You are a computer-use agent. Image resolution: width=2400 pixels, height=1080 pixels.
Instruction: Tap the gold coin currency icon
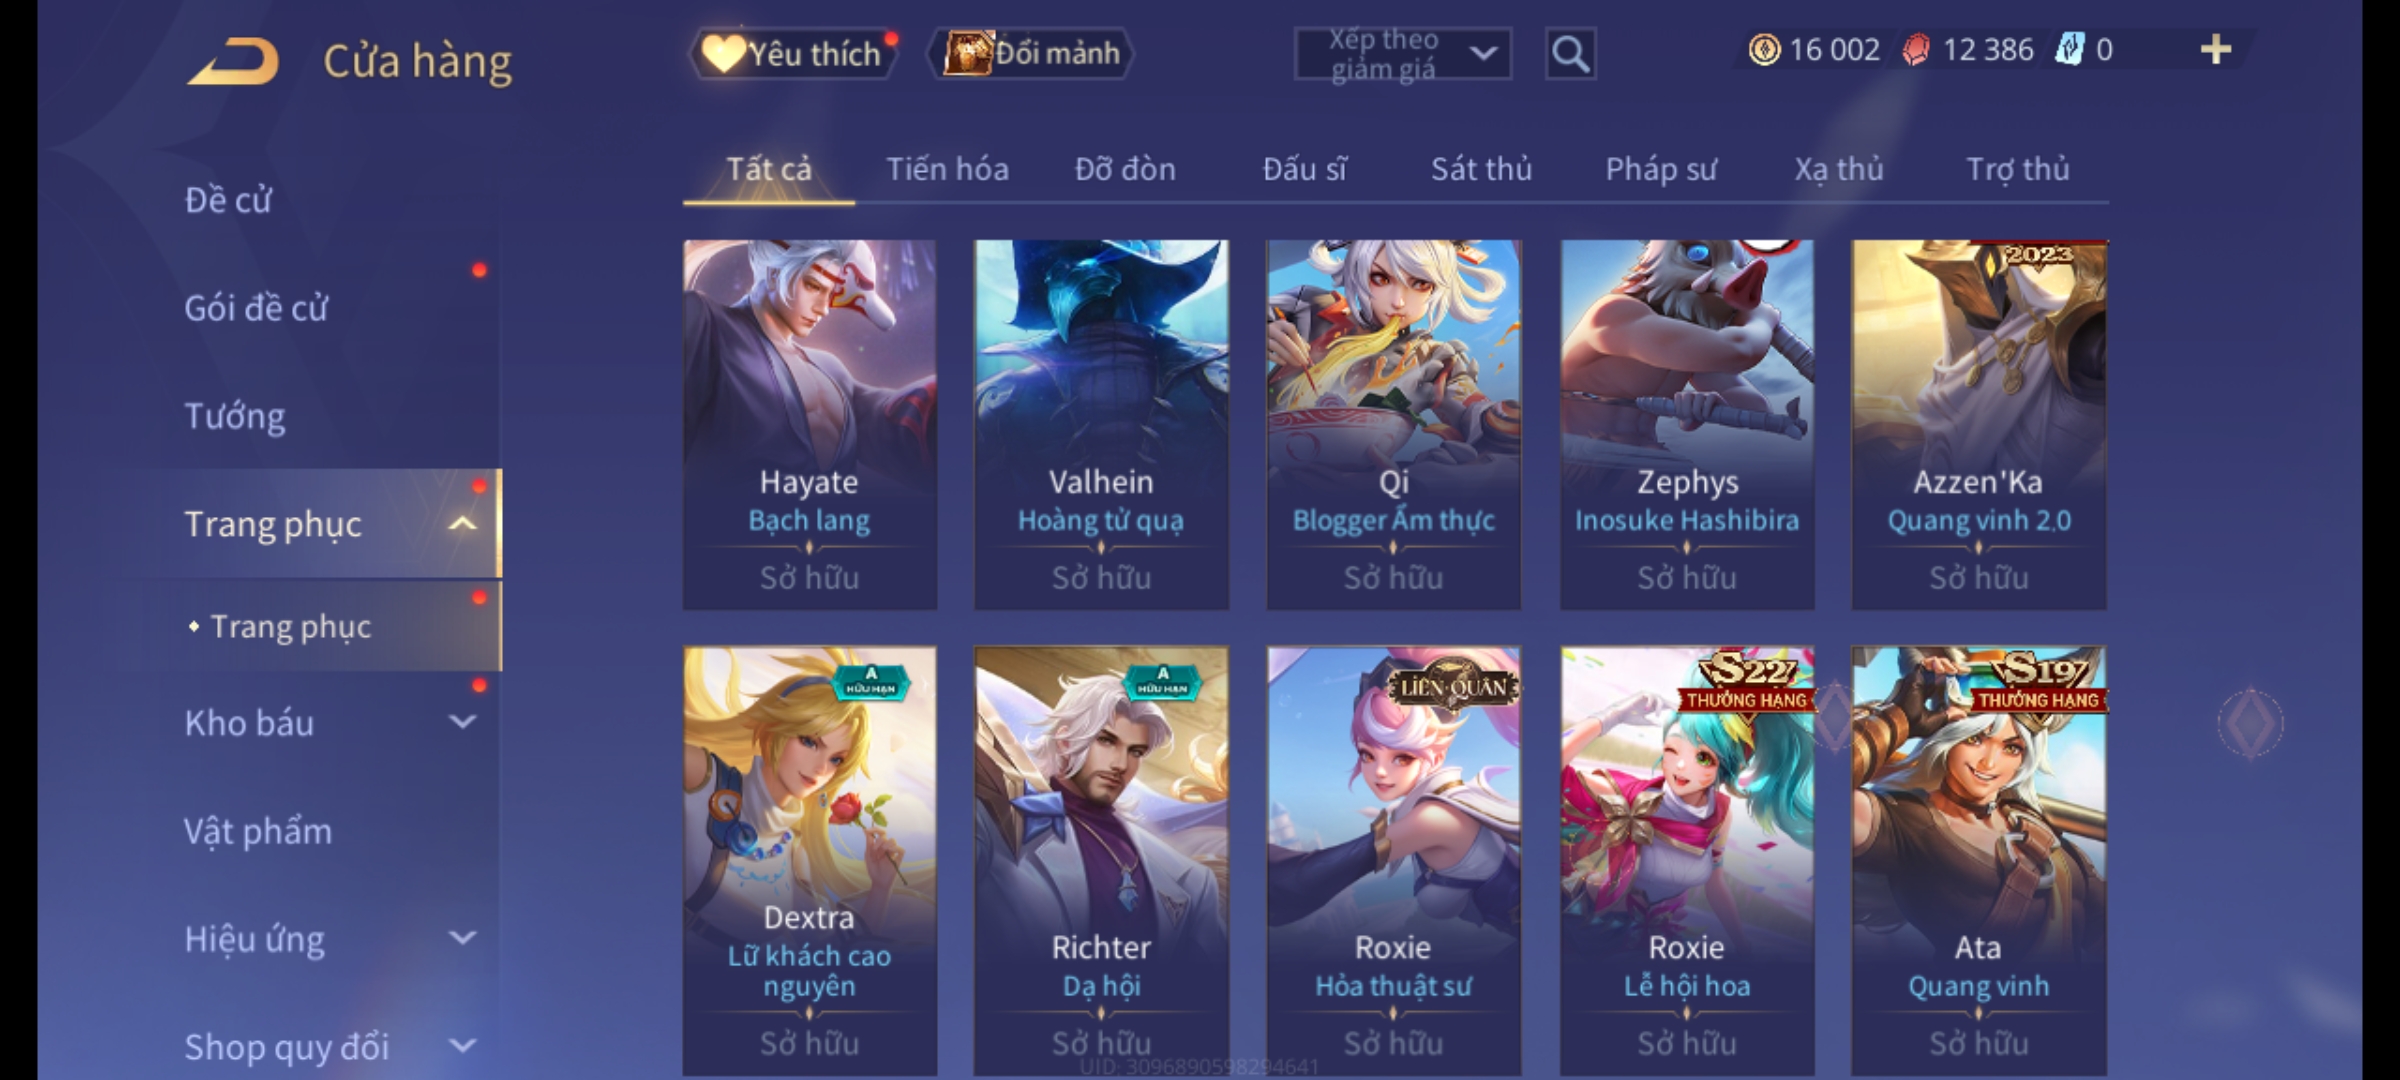1764,50
